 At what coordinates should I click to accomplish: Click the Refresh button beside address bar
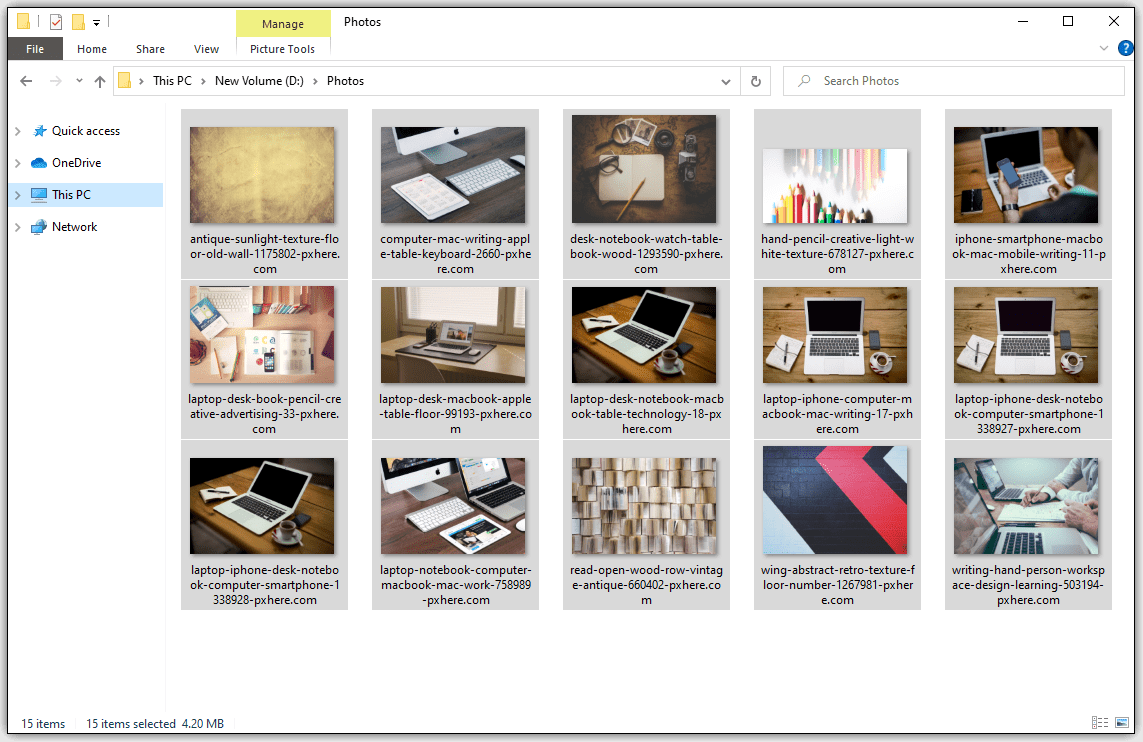pos(756,81)
